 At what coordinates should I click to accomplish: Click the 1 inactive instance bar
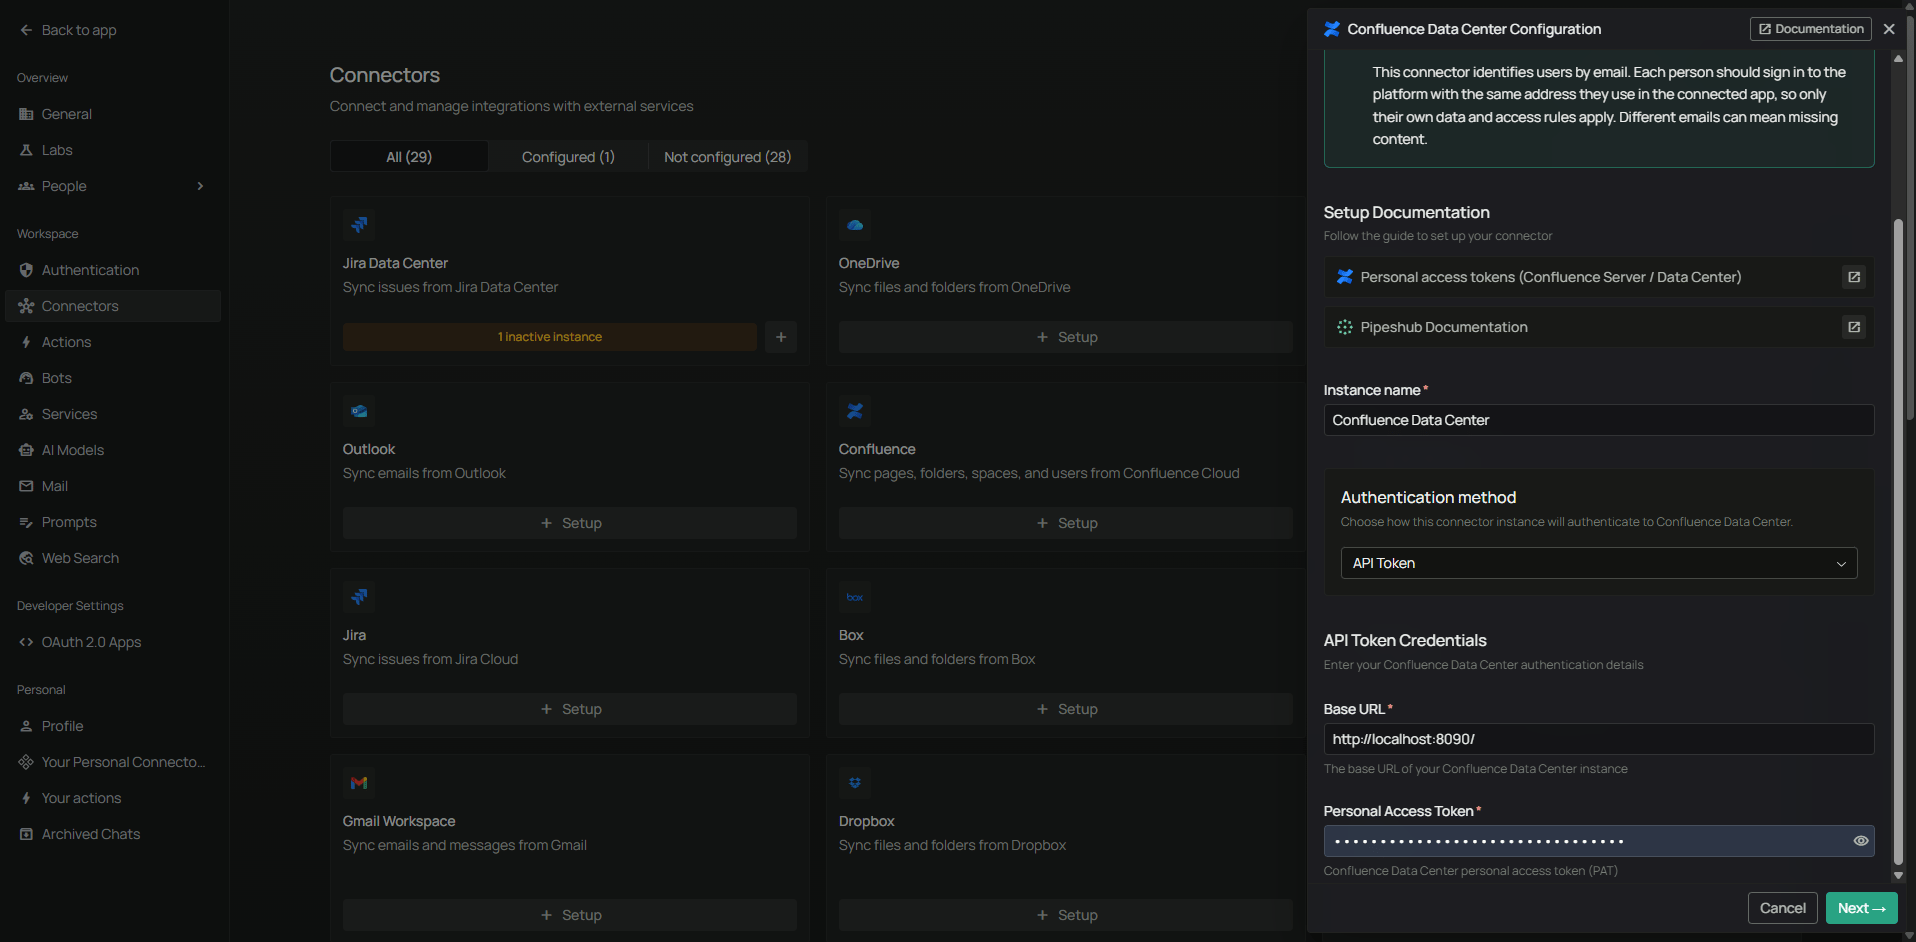click(x=550, y=337)
